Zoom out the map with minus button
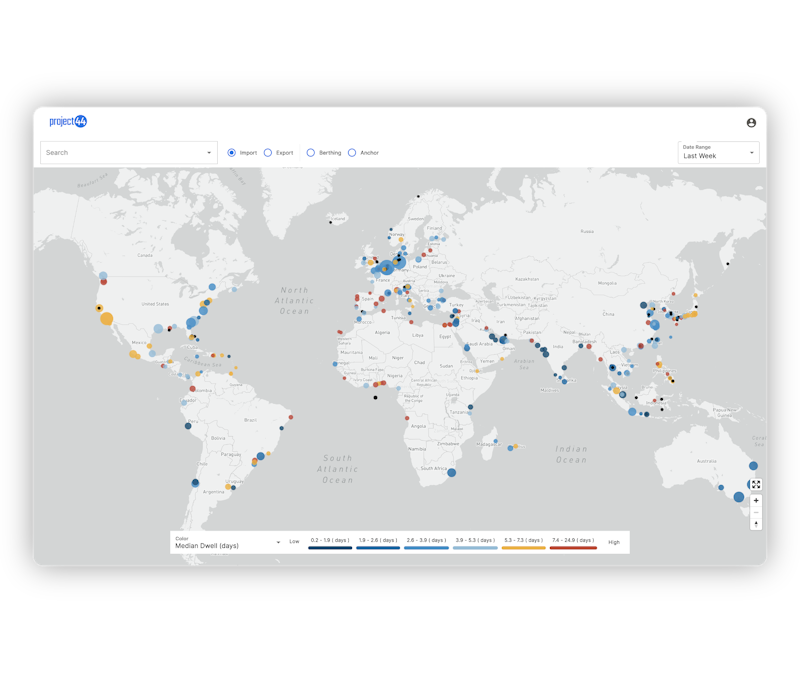Viewport: 800px width, 673px height. [x=756, y=512]
